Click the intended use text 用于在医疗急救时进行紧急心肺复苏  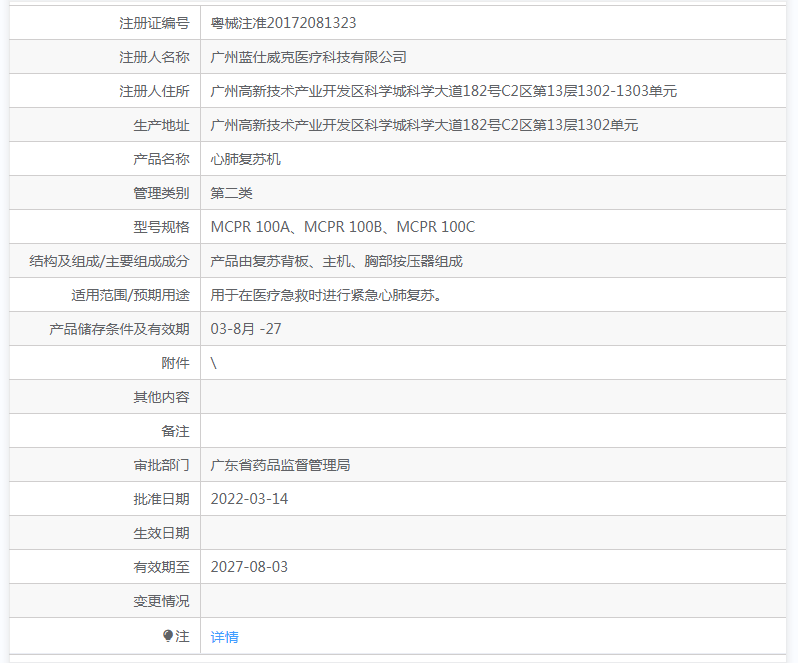click(327, 295)
